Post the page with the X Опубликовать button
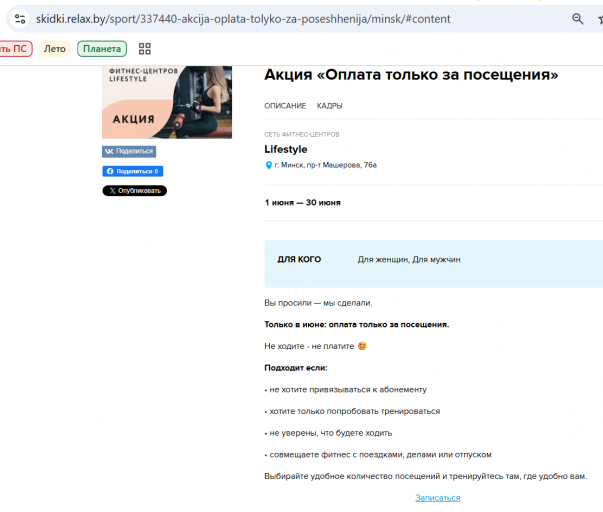The image size is (603, 512). click(135, 191)
